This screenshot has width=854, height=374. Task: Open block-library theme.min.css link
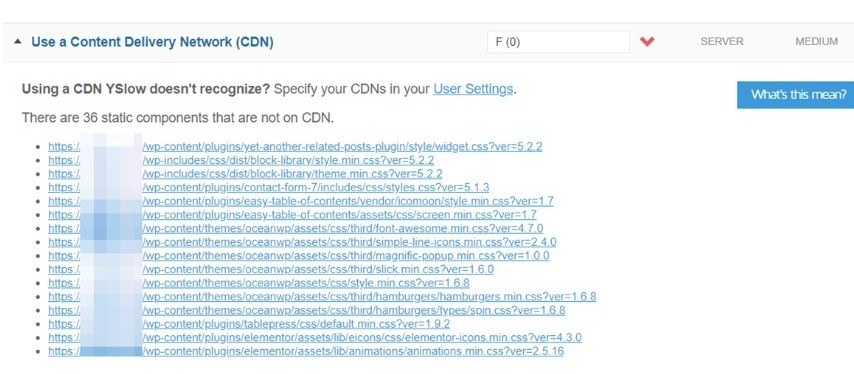(245, 174)
